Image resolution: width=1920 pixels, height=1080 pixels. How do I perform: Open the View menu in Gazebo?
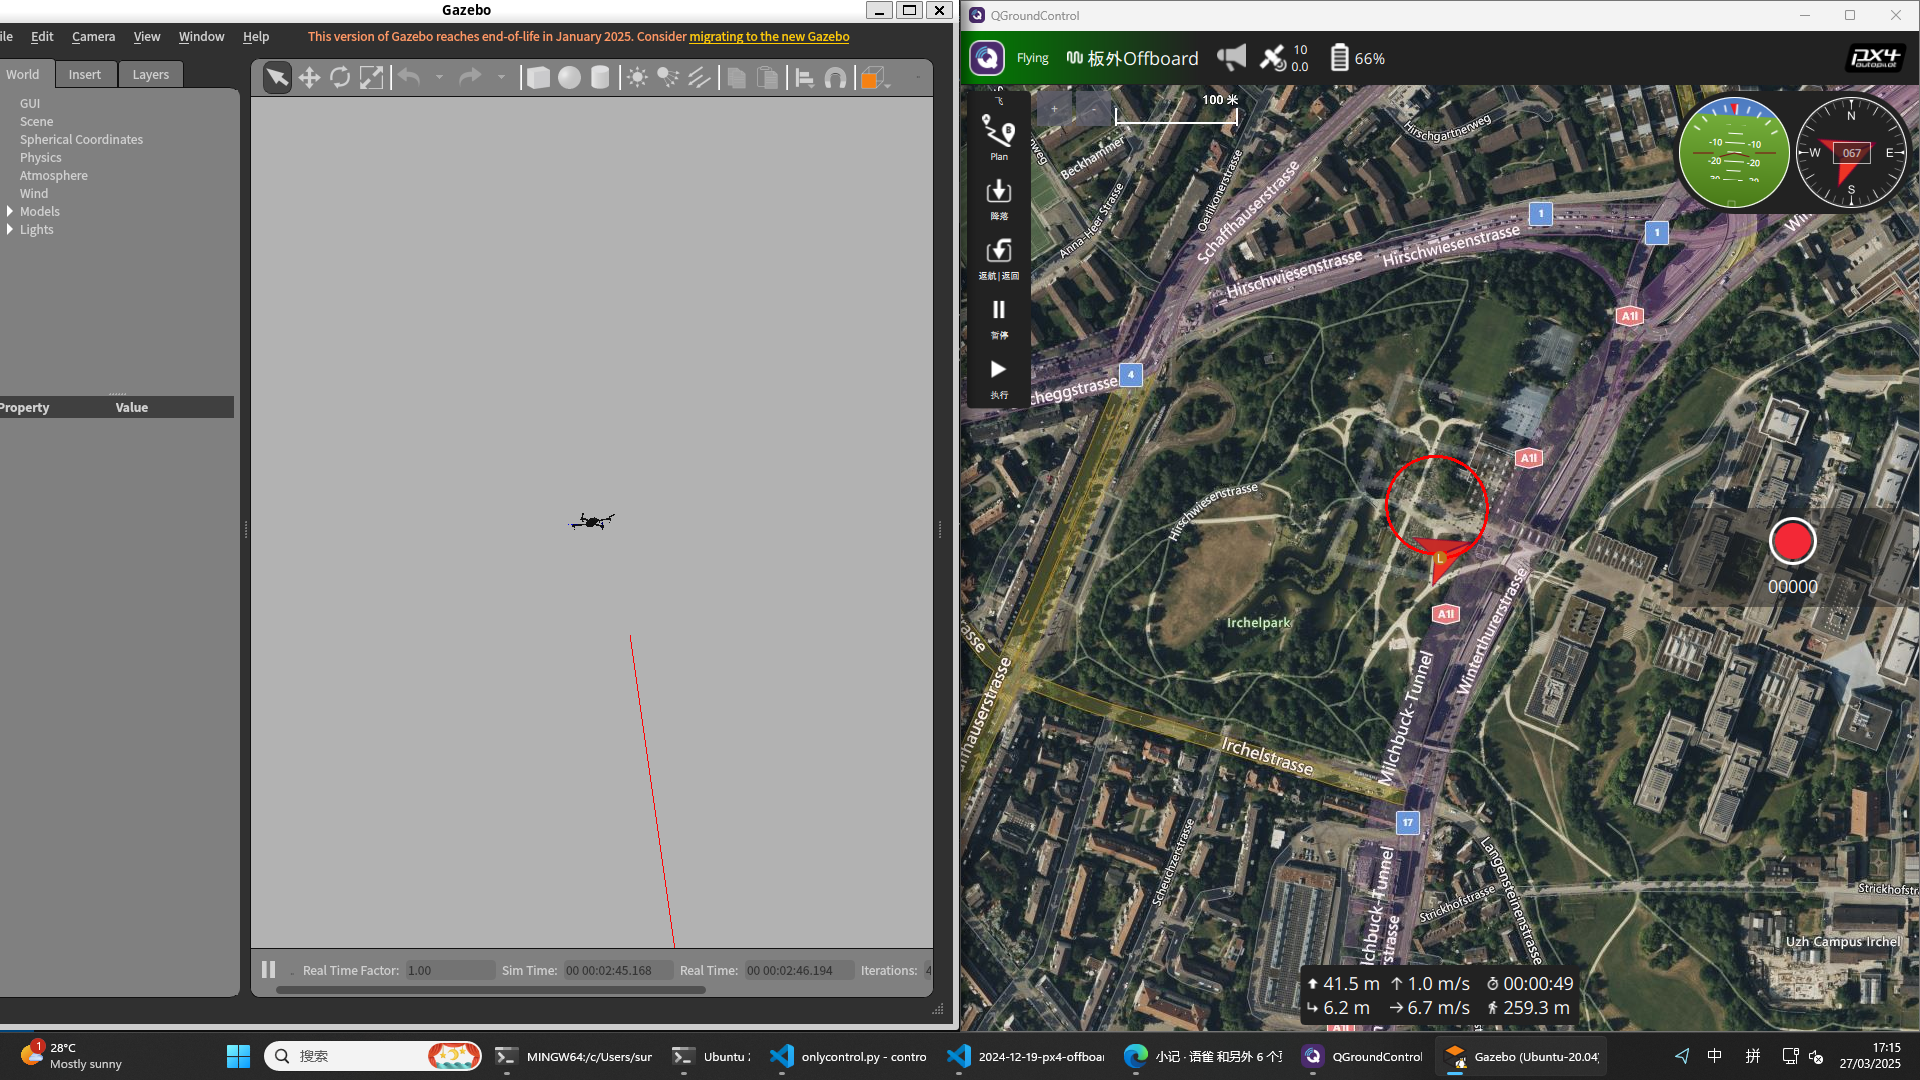coord(147,36)
